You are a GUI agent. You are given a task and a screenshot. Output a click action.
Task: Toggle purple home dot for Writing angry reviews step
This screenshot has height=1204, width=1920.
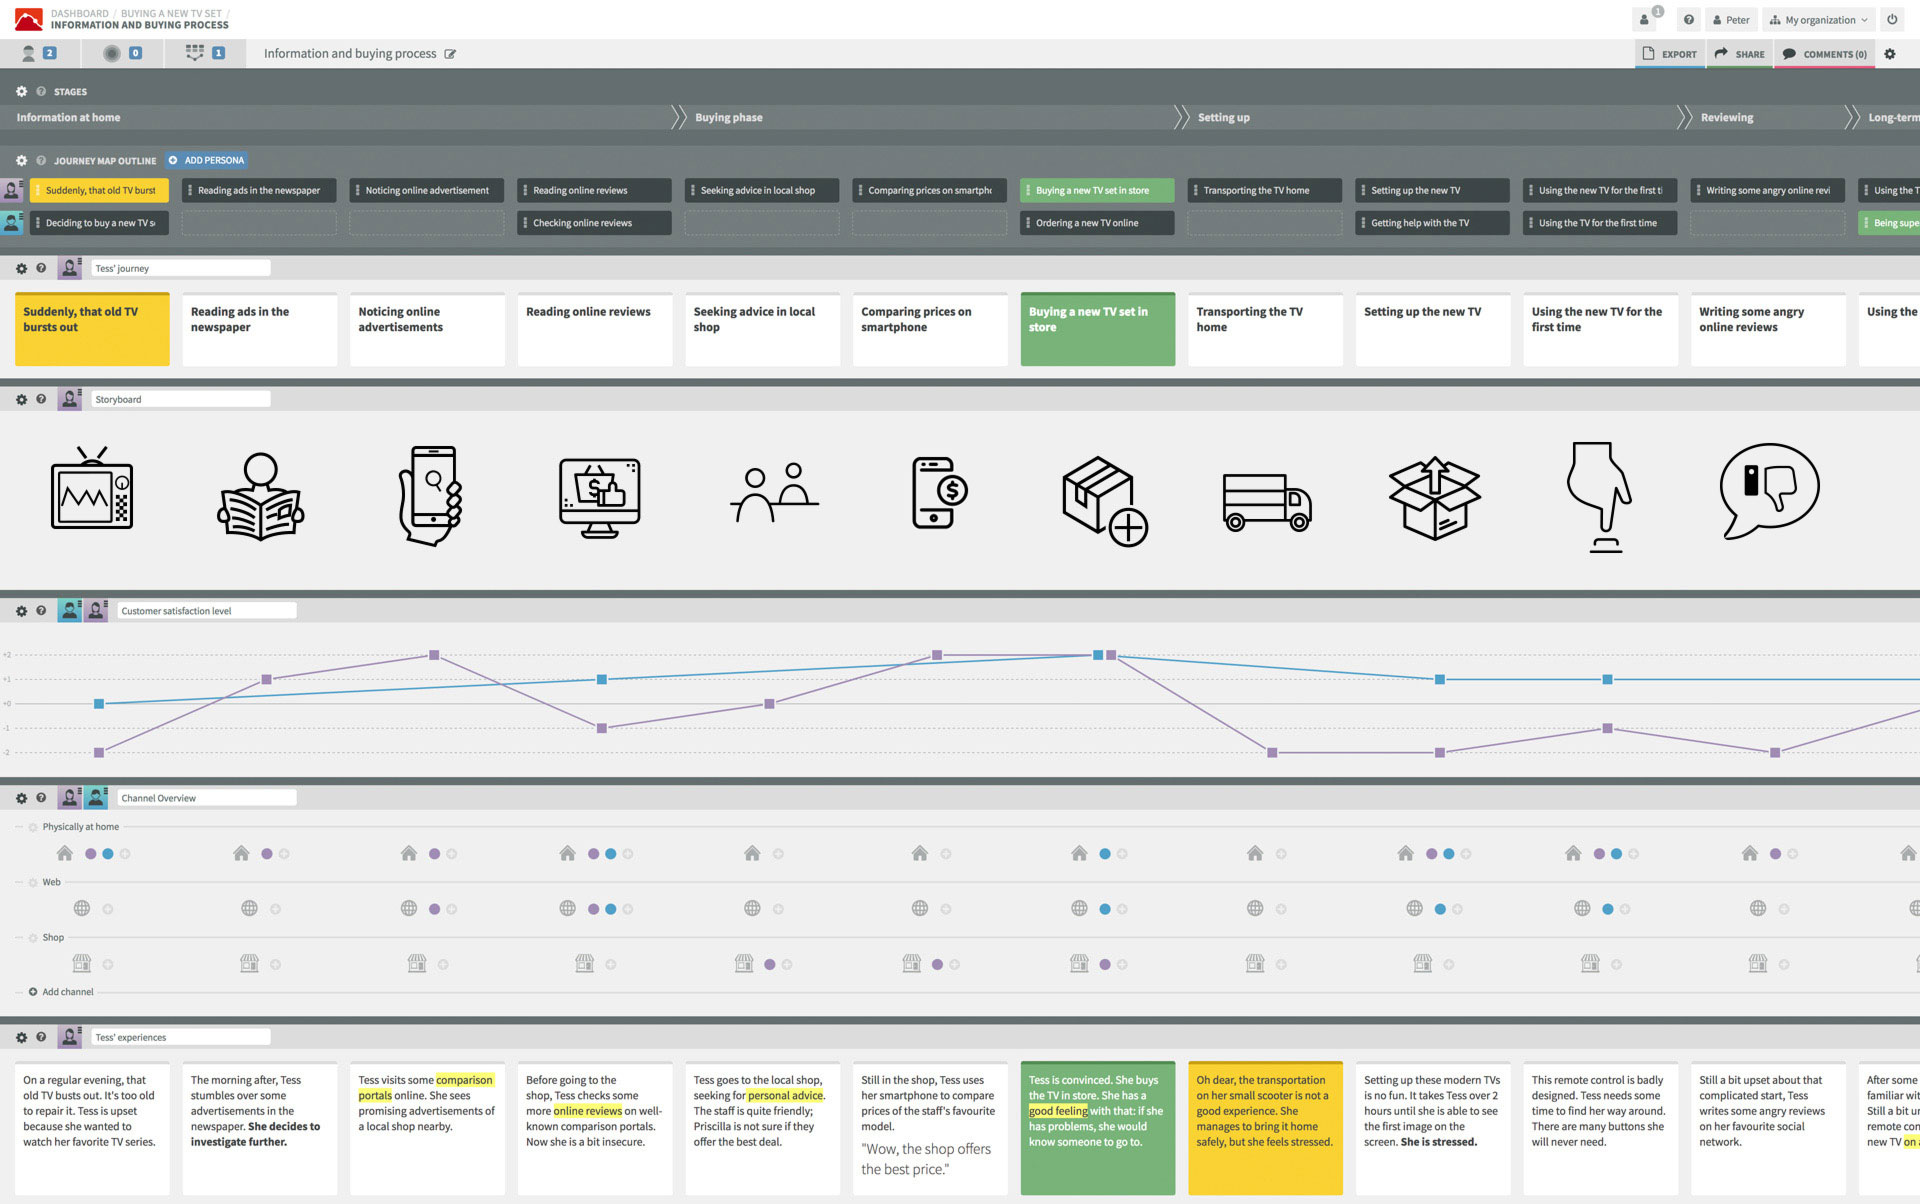click(1775, 854)
